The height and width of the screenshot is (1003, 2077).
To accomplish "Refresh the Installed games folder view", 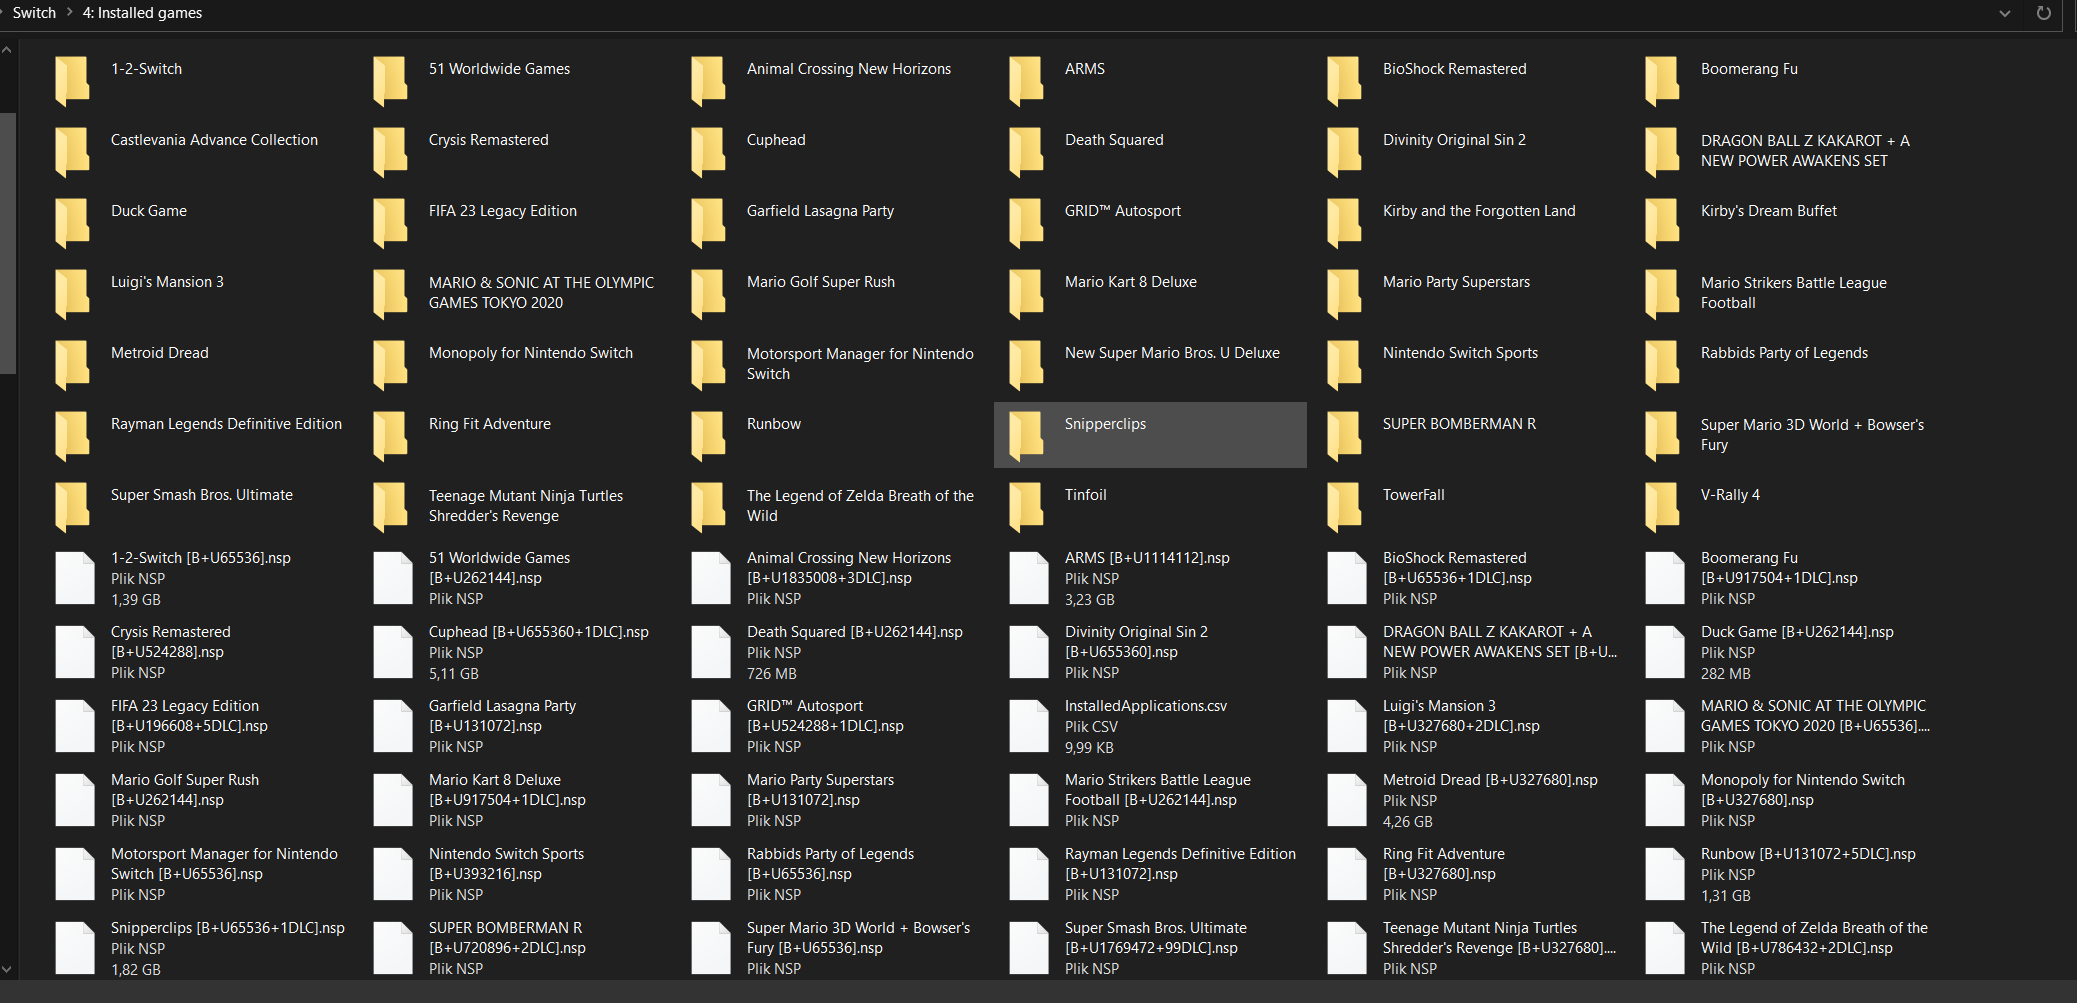I will [2044, 13].
